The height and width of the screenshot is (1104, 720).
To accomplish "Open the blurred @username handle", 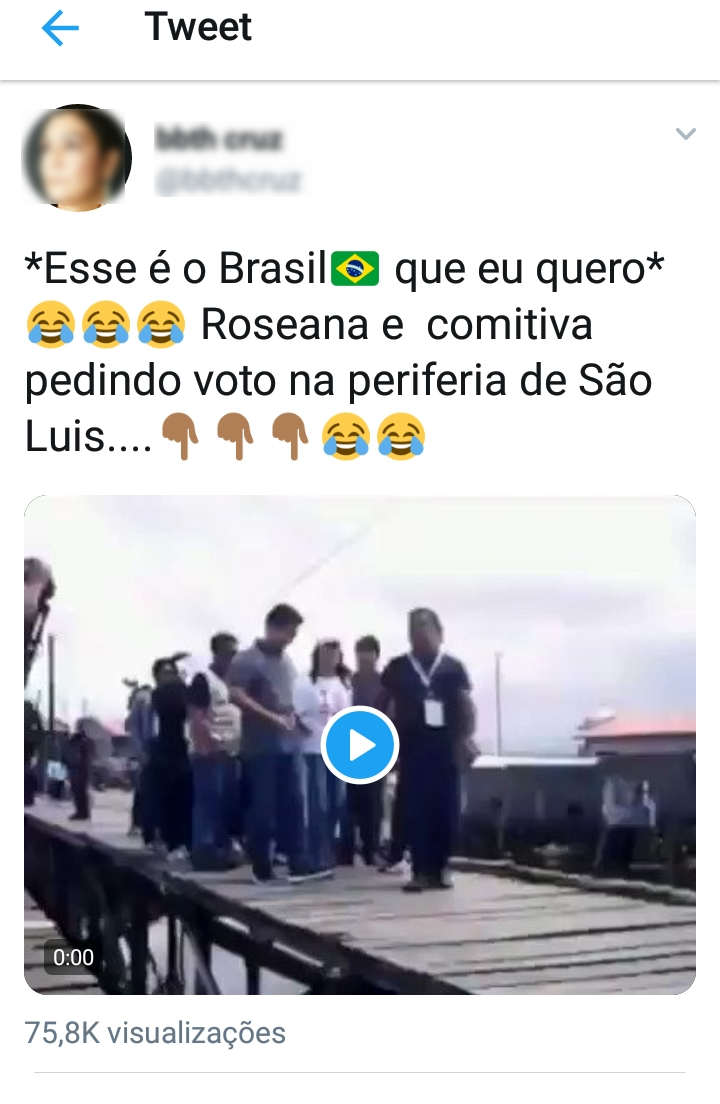I will pos(227,181).
